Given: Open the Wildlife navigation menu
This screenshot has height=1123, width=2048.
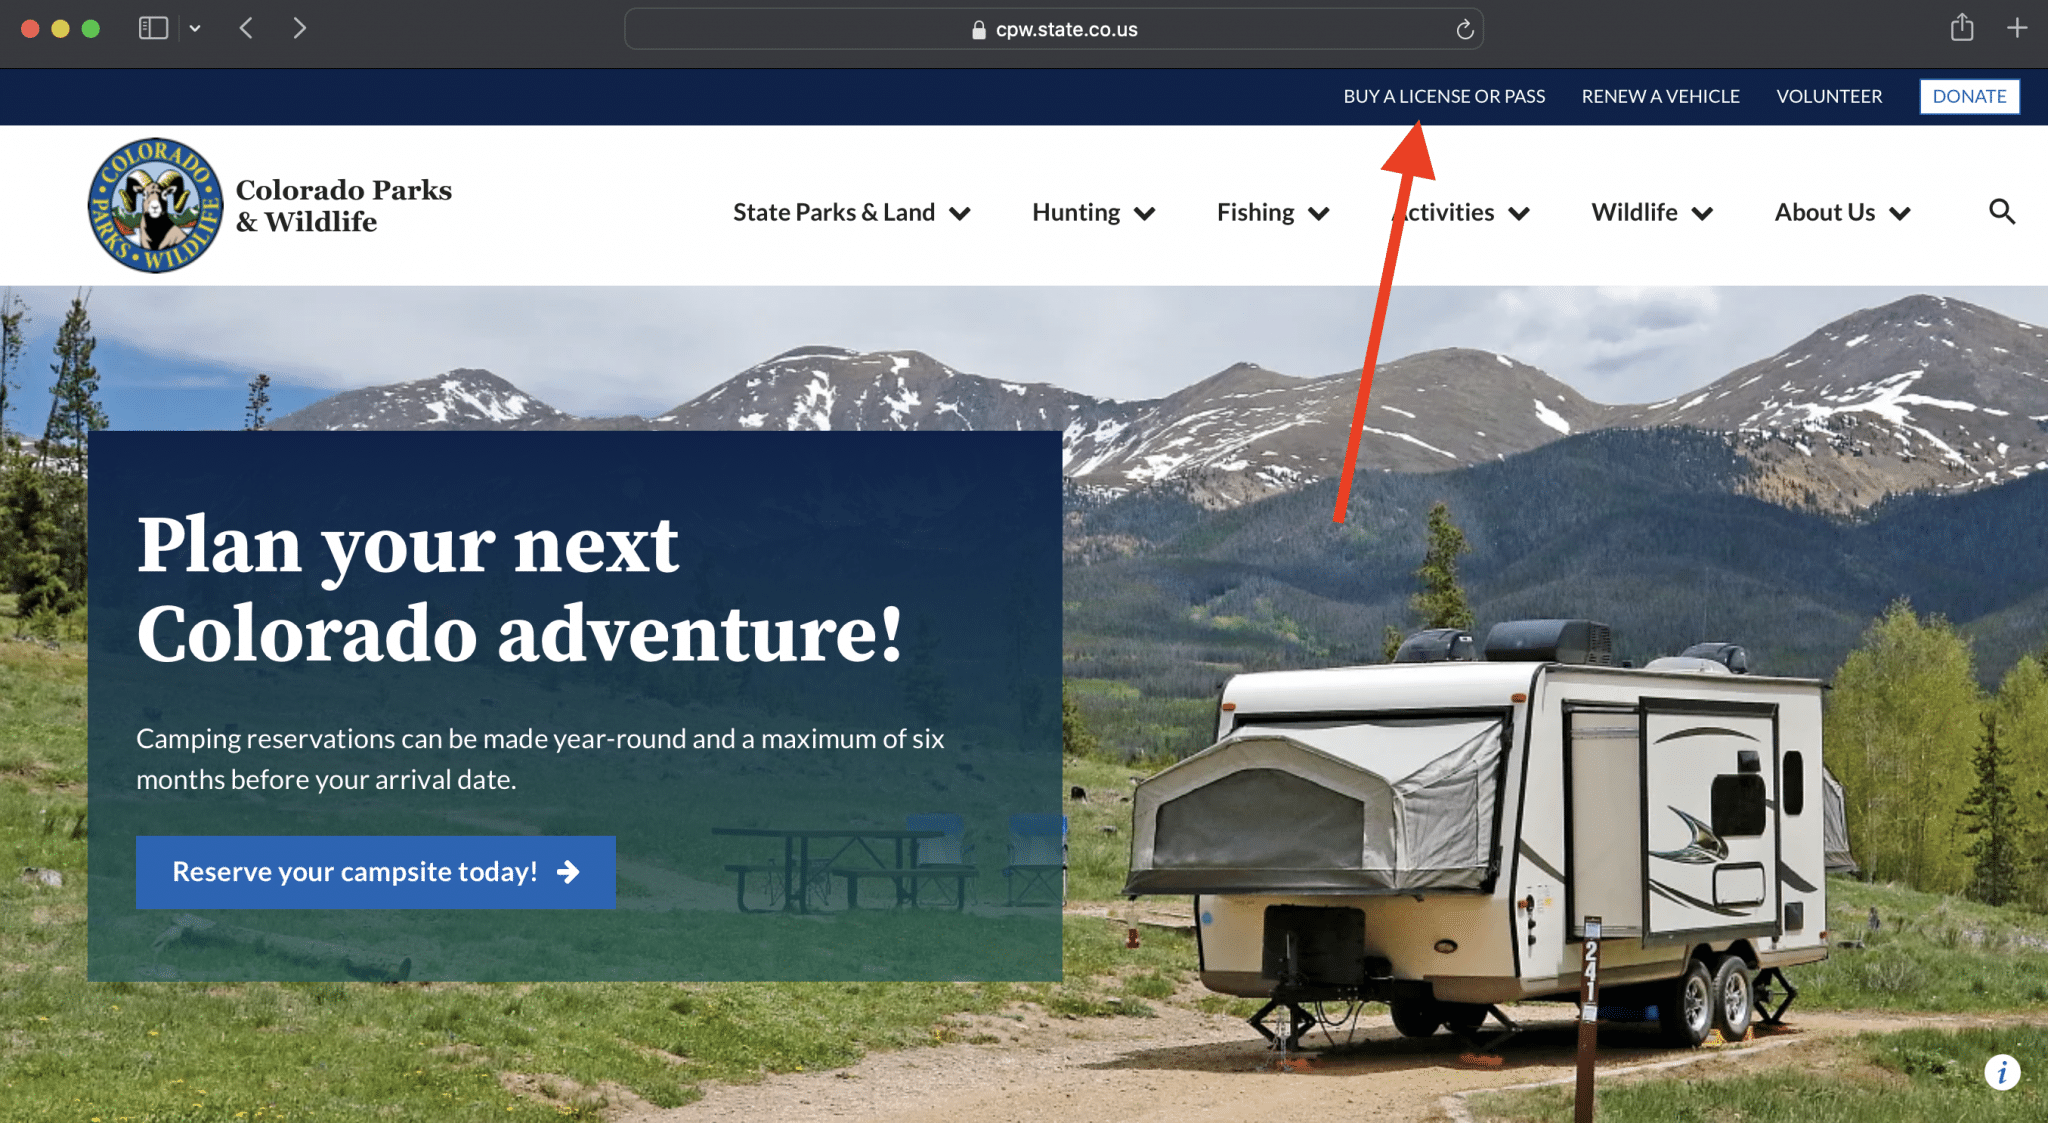Looking at the screenshot, I should (x=1652, y=212).
